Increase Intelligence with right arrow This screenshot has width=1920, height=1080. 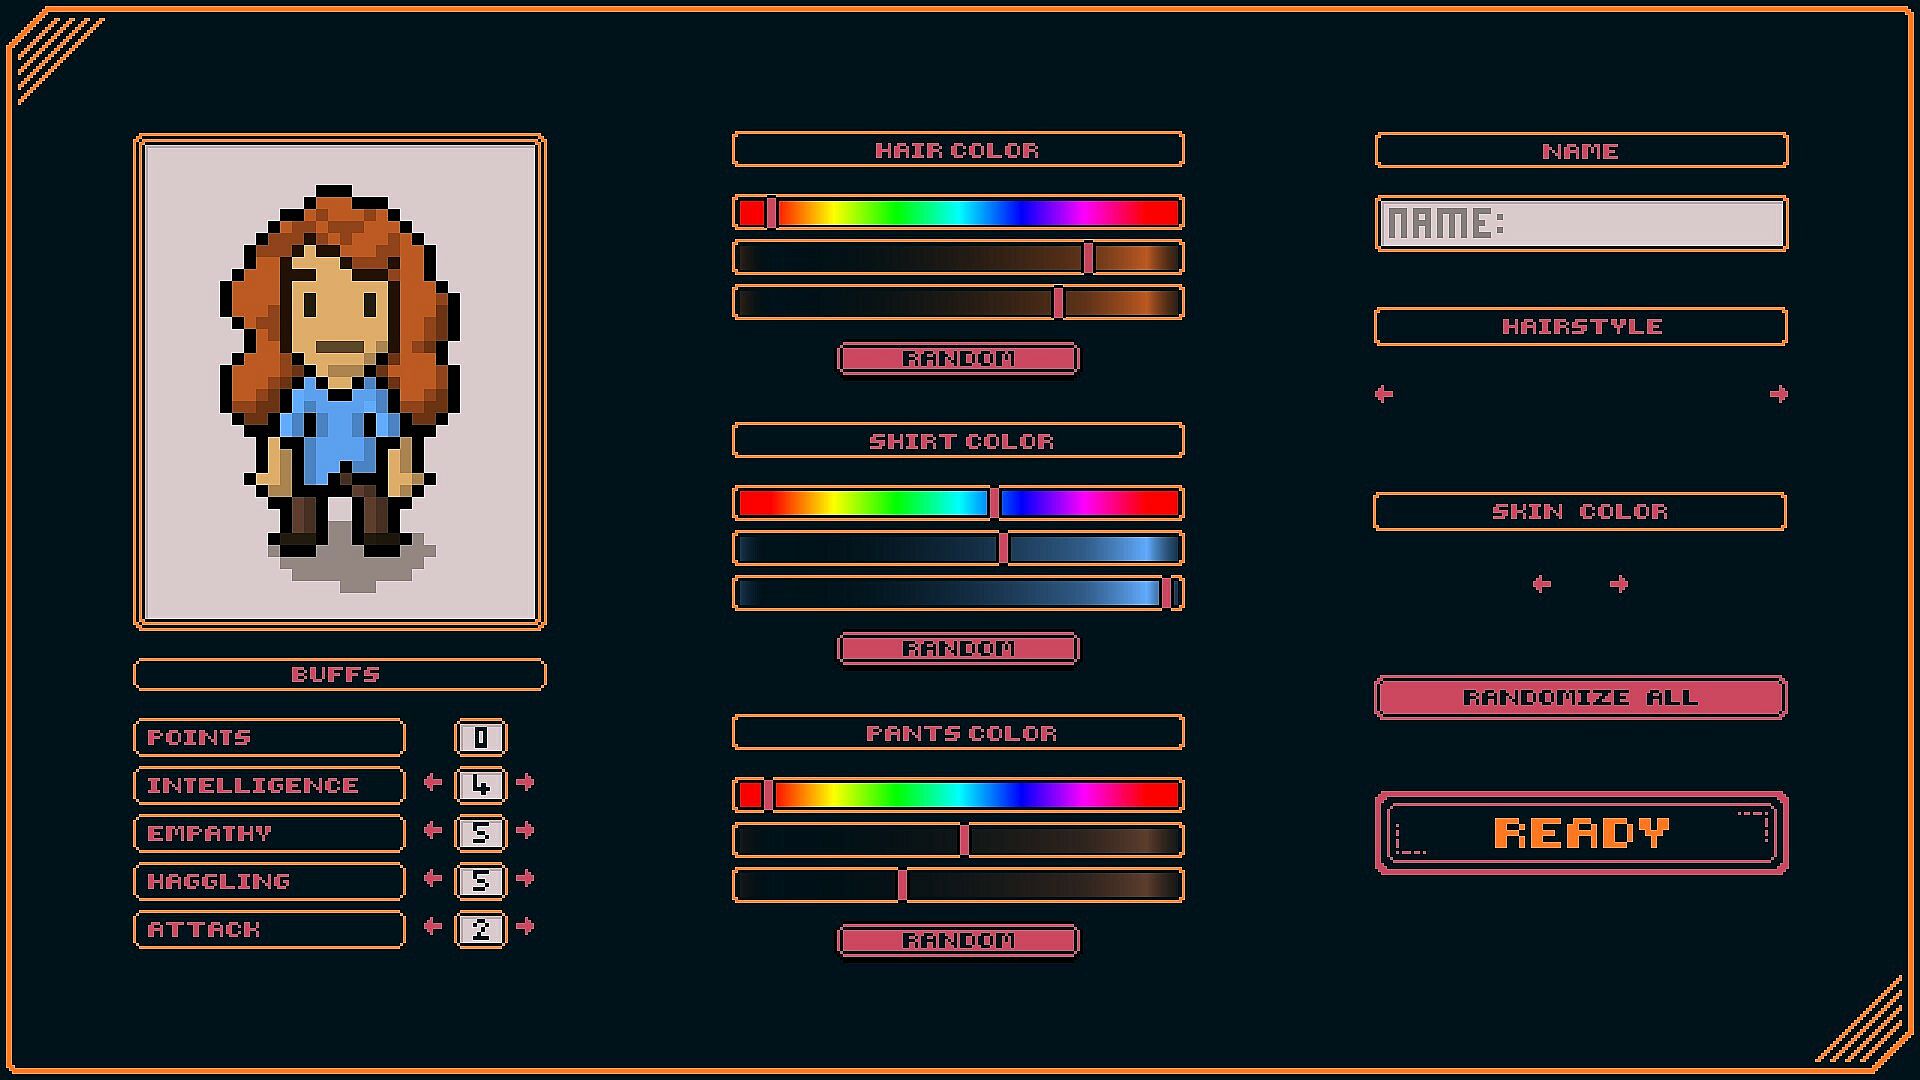[x=525, y=783]
